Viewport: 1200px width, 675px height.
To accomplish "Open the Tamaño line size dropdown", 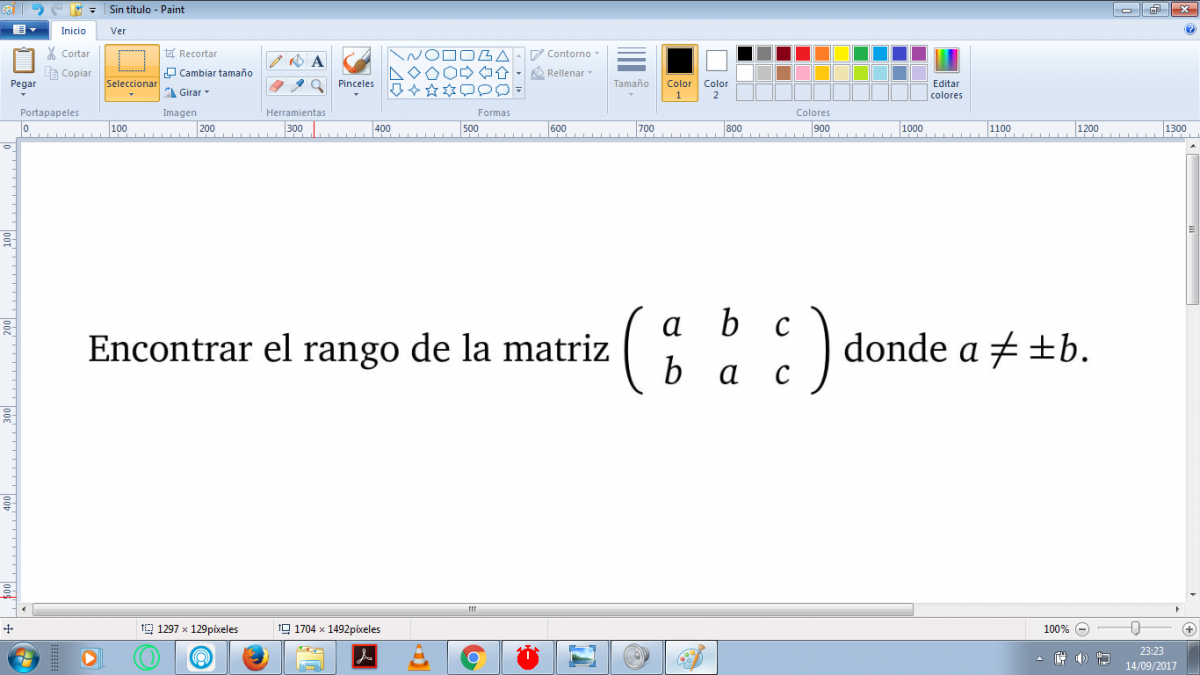I will coord(631,73).
